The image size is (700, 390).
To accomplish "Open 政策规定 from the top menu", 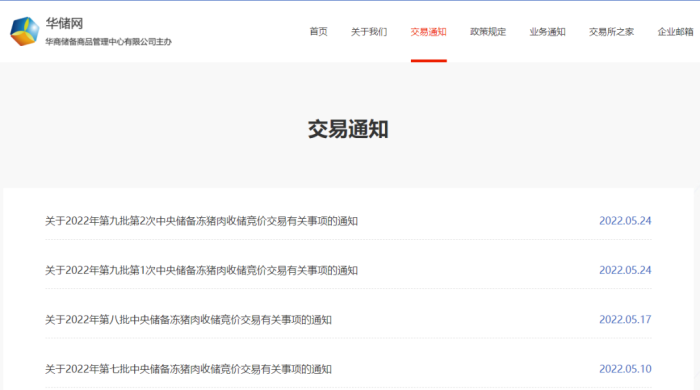I will (488, 32).
